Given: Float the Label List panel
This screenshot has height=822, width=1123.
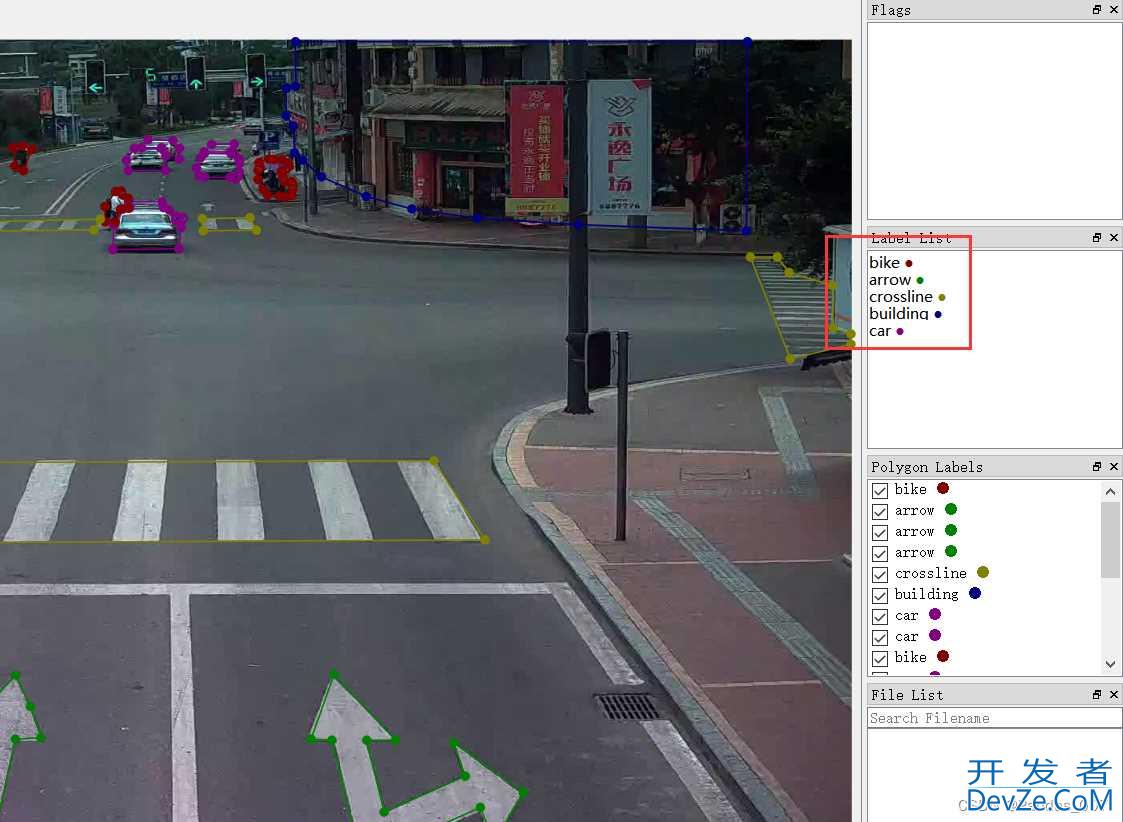Looking at the screenshot, I should coord(1097,237).
